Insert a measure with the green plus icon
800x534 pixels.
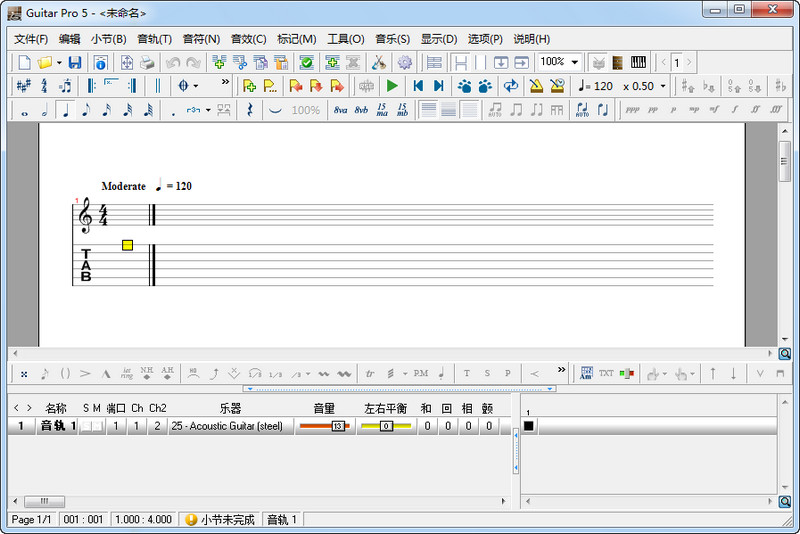(219, 62)
